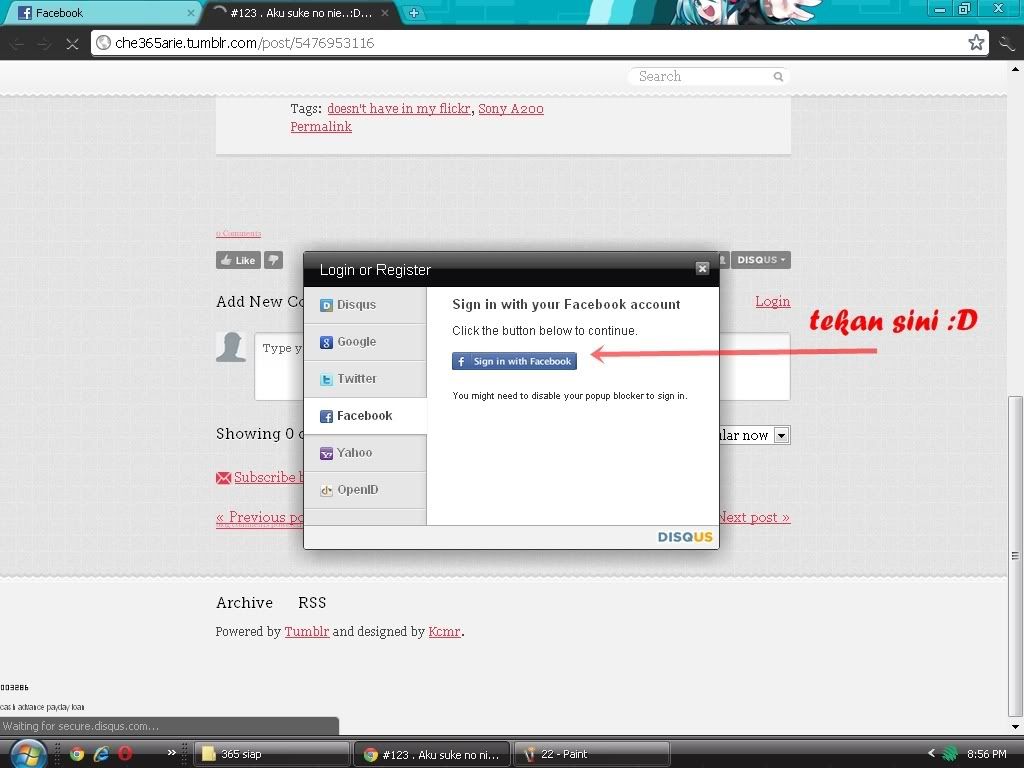This screenshot has height=768, width=1024.
Task: Close the Login or Register dialog
Action: pos(702,268)
